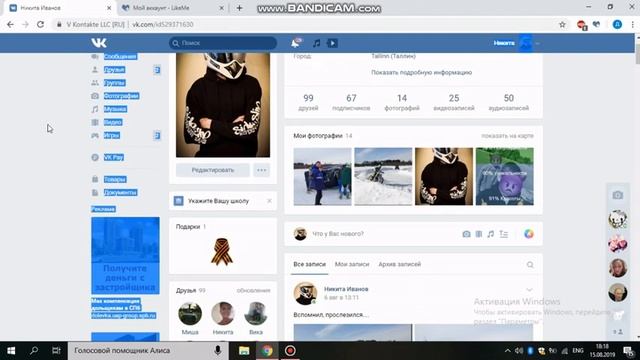This screenshot has height=360, width=640.
Task: Switch to Все записи tab
Action: click(309, 264)
